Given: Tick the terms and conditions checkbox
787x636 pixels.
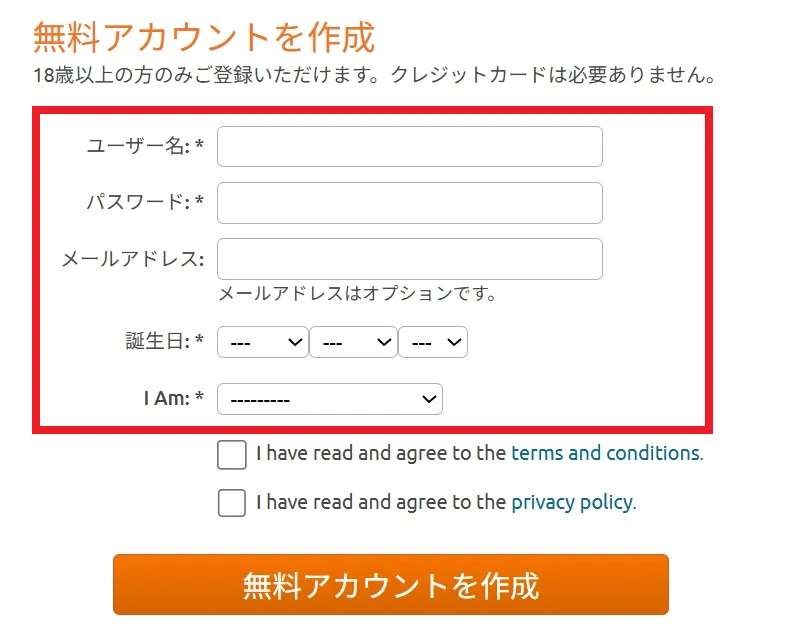Looking at the screenshot, I should pyautogui.click(x=232, y=454).
